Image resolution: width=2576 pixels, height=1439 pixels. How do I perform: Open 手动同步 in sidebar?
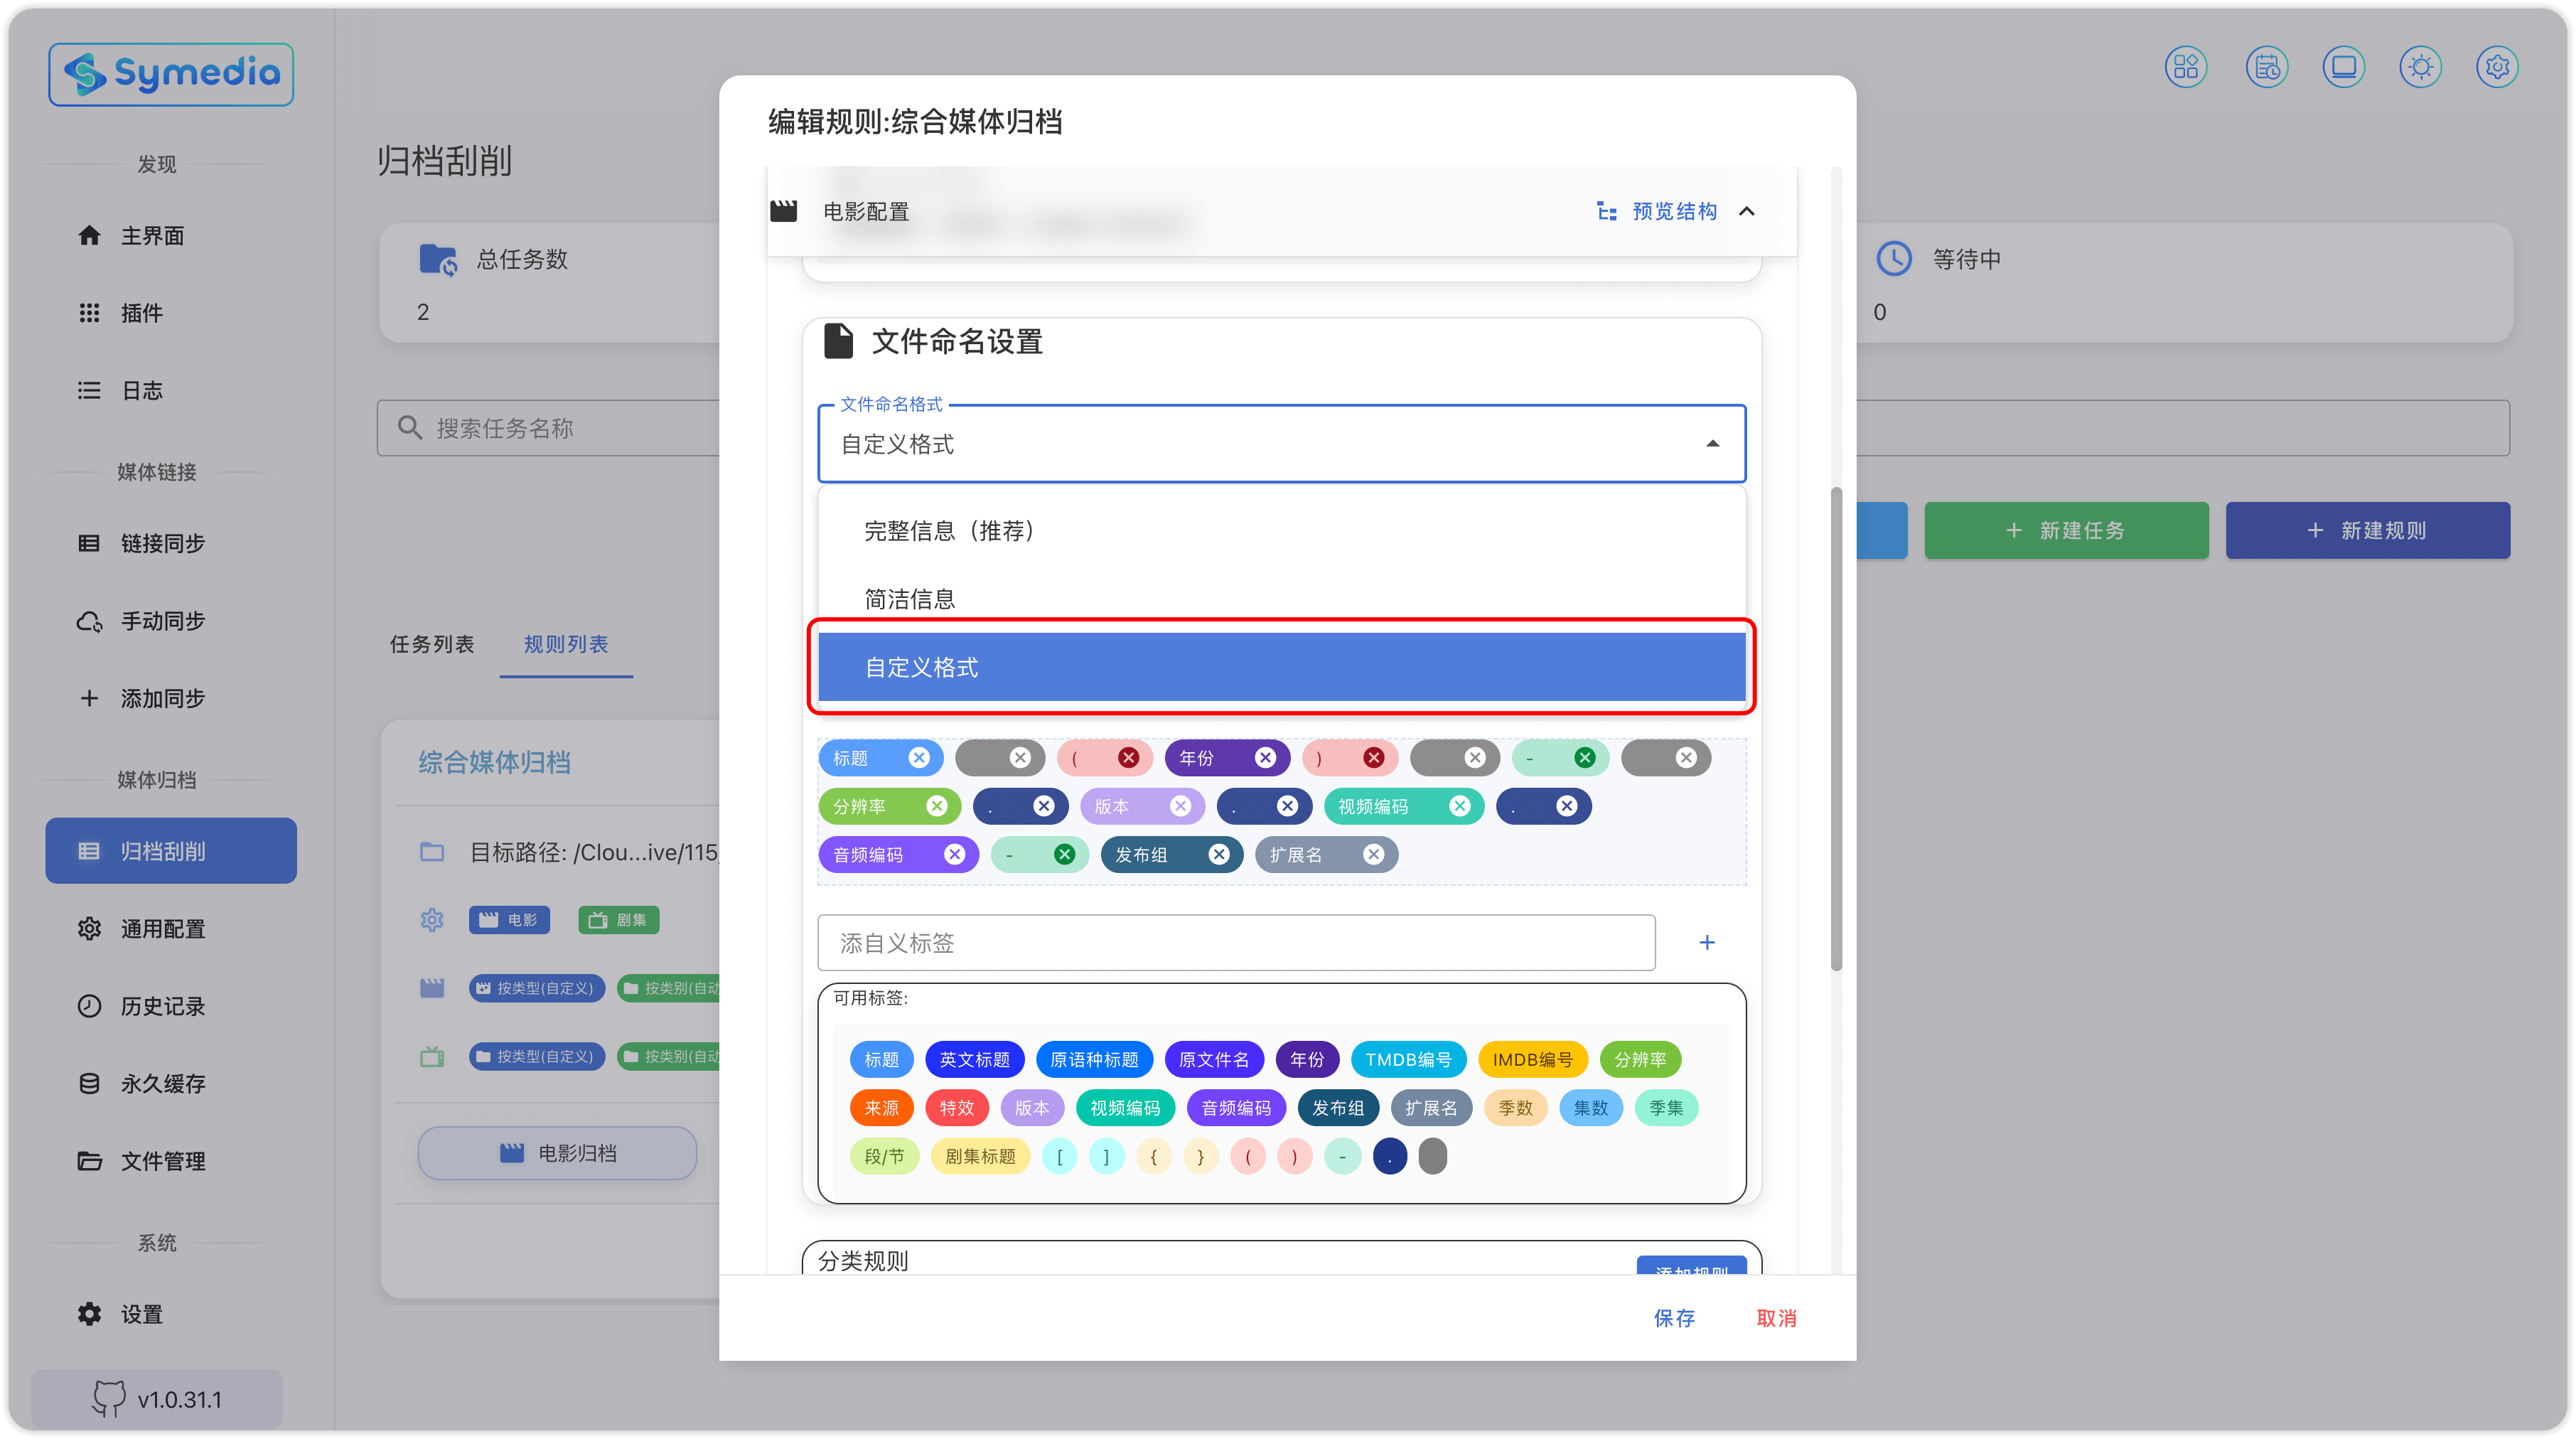tap(171, 621)
